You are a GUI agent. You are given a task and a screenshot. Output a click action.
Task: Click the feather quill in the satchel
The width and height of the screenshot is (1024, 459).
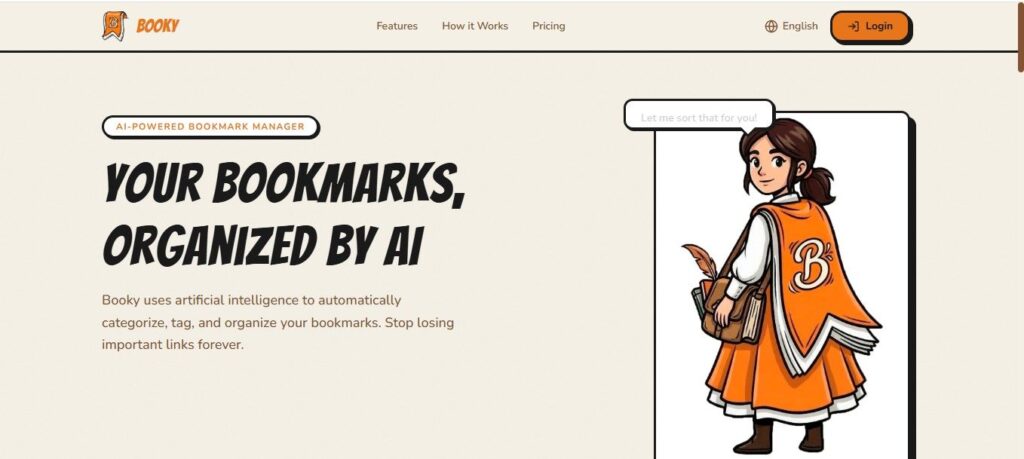[x=700, y=260]
